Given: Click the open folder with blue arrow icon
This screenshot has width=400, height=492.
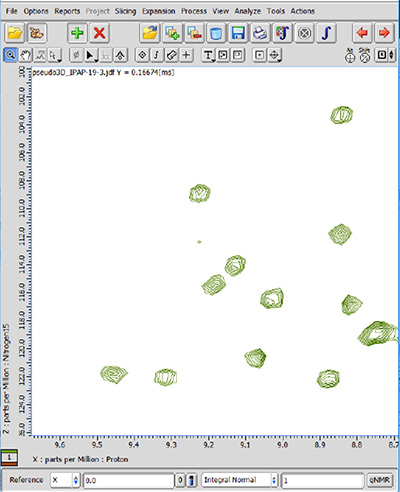Looking at the screenshot, I should click(x=150, y=33).
